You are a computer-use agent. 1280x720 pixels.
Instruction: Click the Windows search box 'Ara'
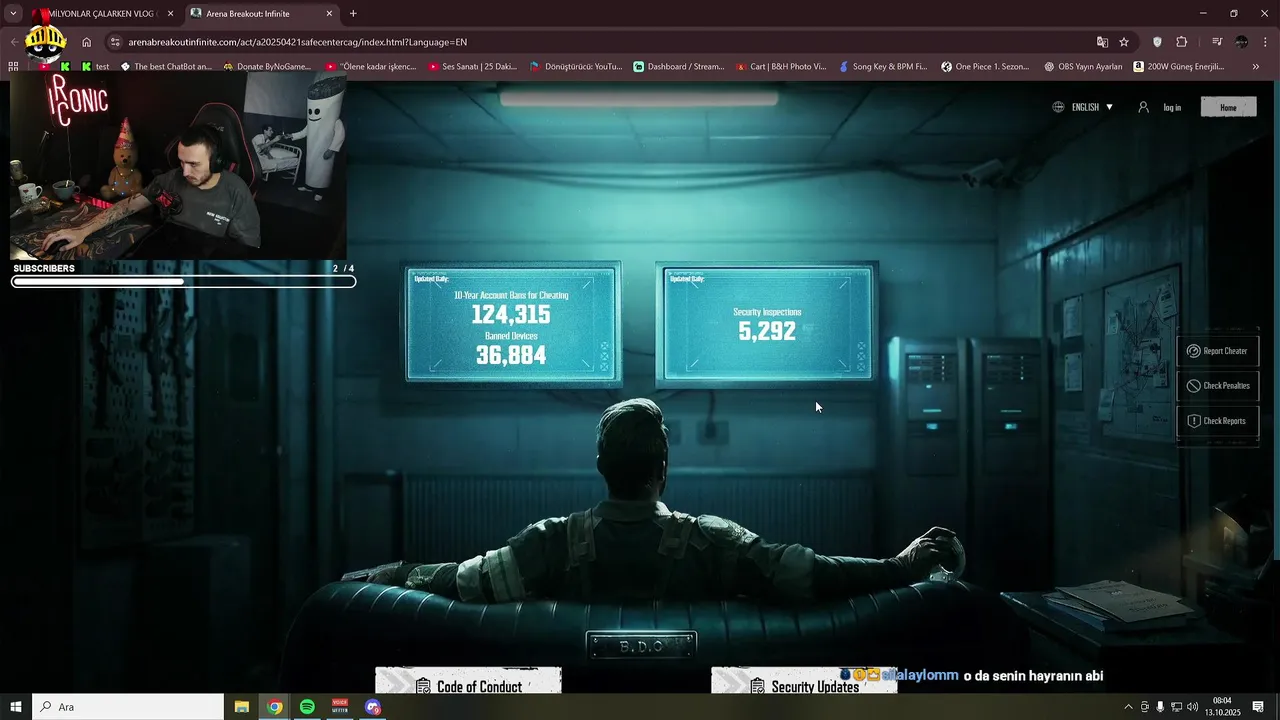128,707
